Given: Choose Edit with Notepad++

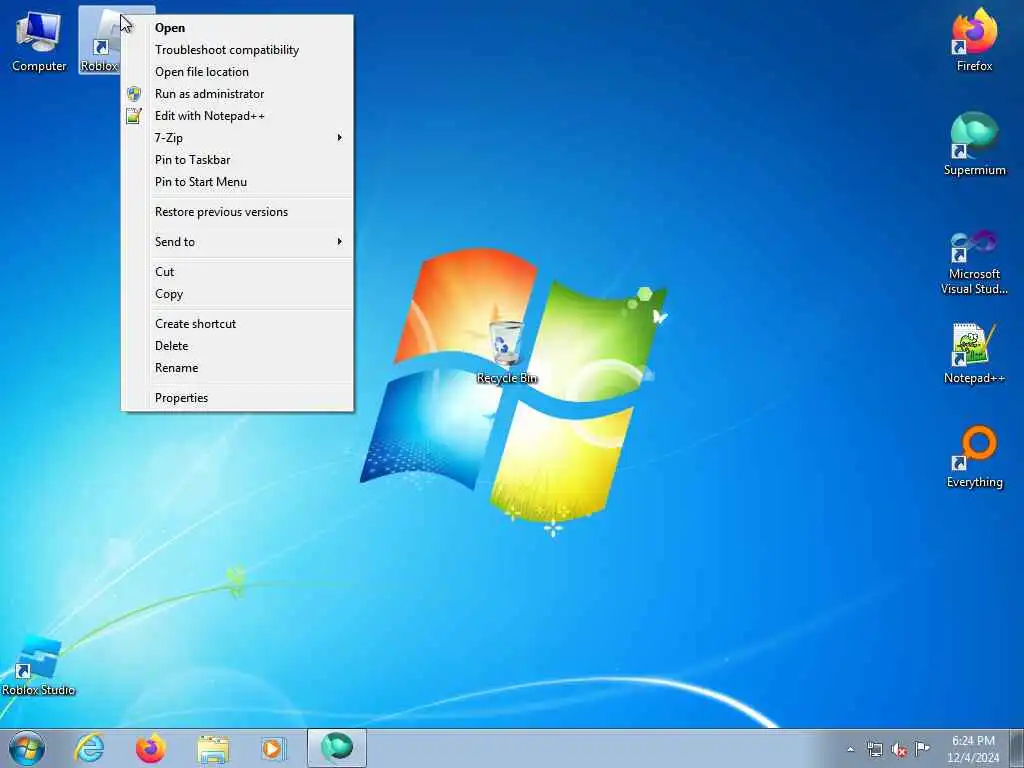Looking at the screenshot, I should click(238, 116).
